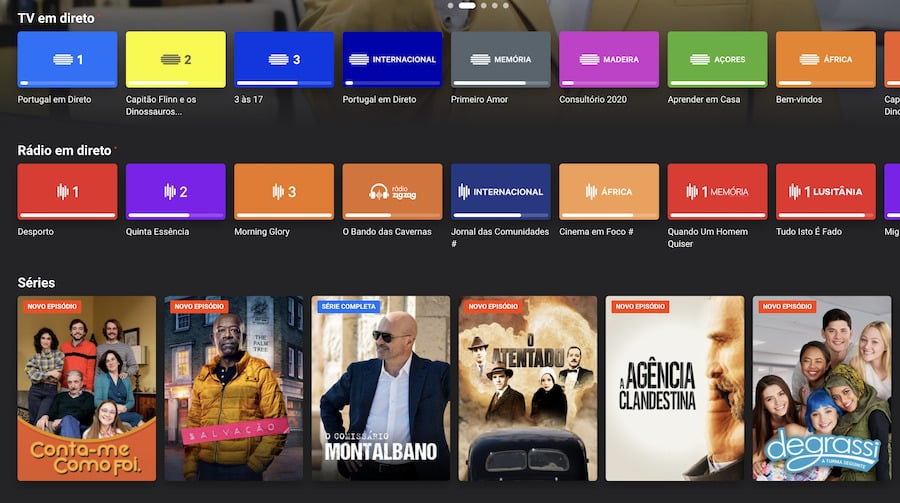Open the 'Rádio em direto' section heading
The image size is (900, 503).
[x=64, y=150]
